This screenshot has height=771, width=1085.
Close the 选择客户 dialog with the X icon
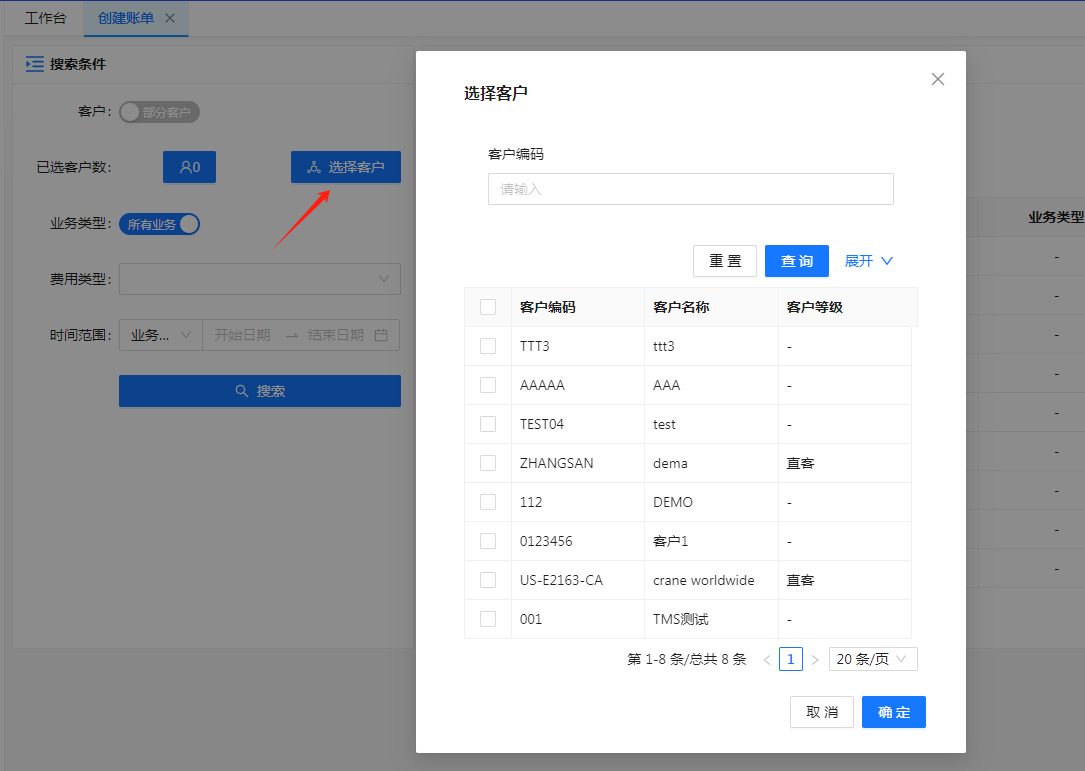938,79
